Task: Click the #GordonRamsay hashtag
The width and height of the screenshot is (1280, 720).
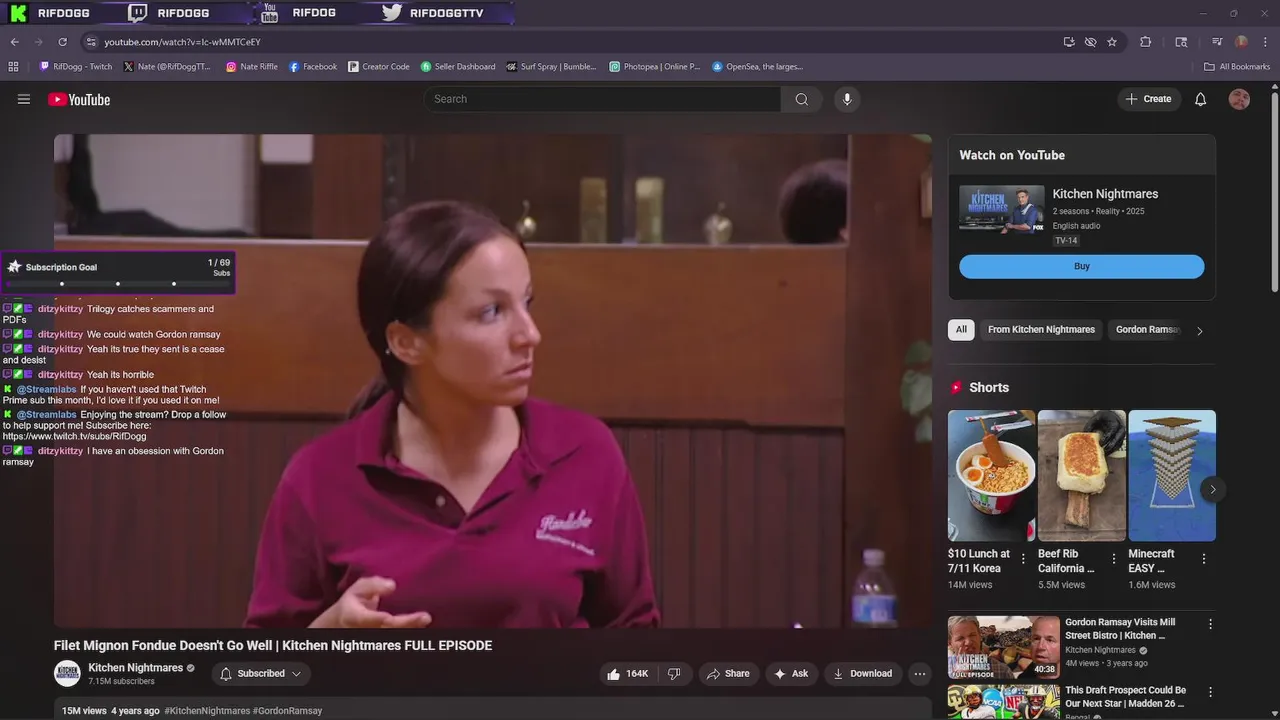Action: [288, 711]
